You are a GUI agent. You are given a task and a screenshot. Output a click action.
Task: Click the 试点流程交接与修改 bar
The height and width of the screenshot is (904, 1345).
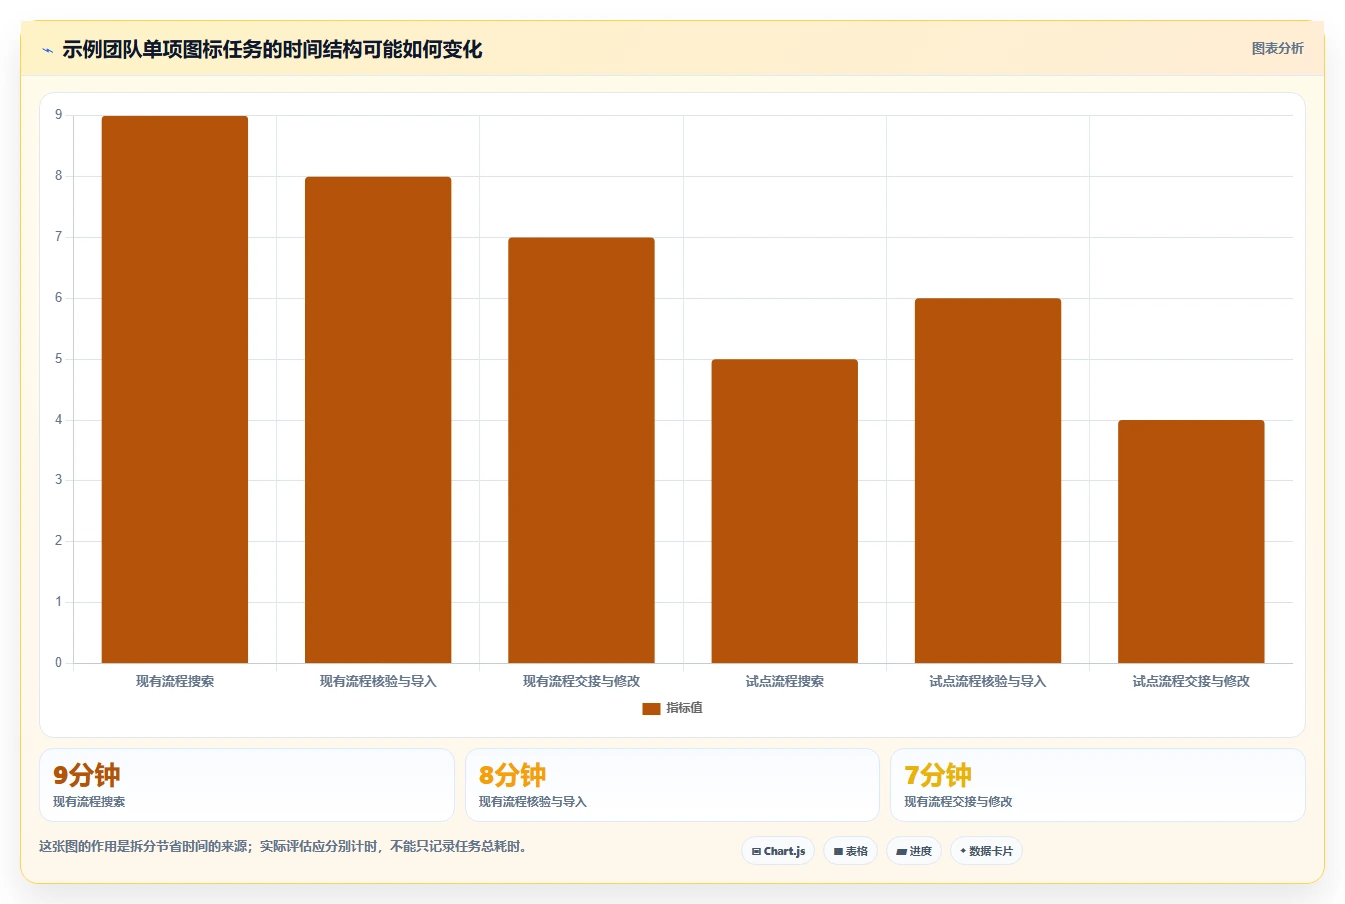coord(1191,541)
